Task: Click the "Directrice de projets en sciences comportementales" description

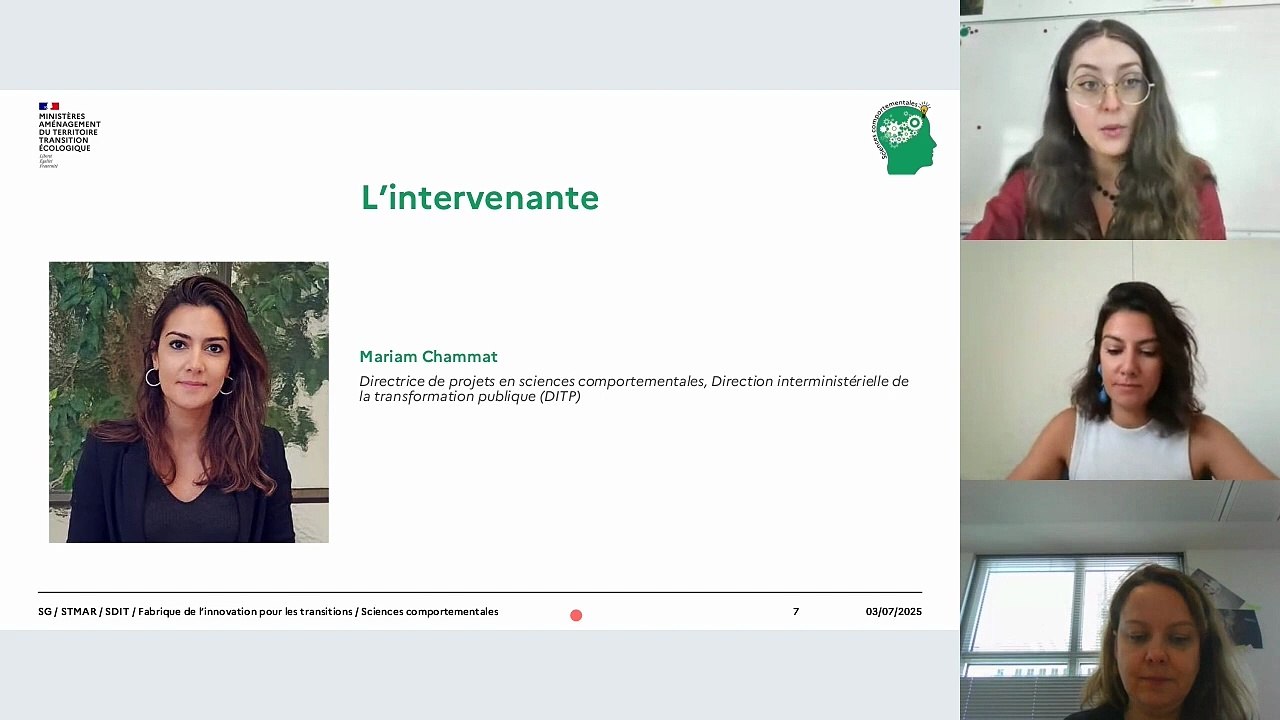Action: tap(634, 389)
